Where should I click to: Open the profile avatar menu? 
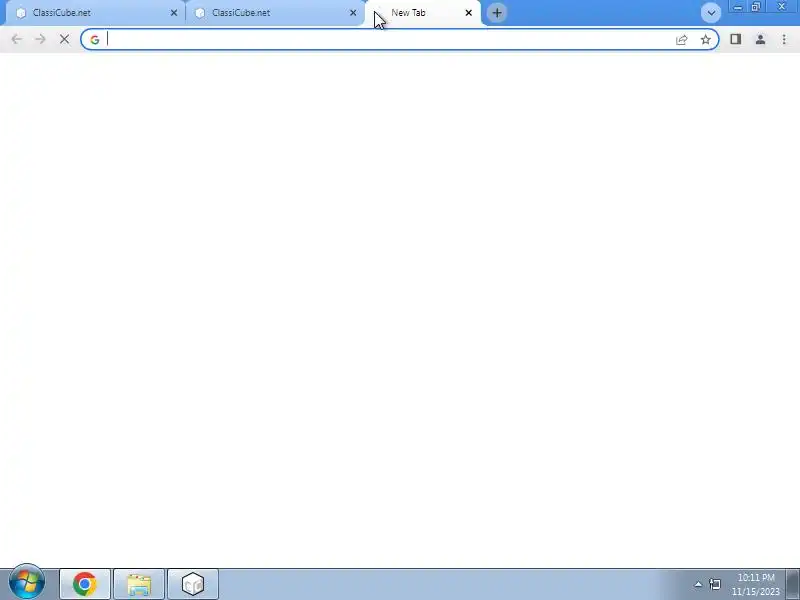(760, 39)
